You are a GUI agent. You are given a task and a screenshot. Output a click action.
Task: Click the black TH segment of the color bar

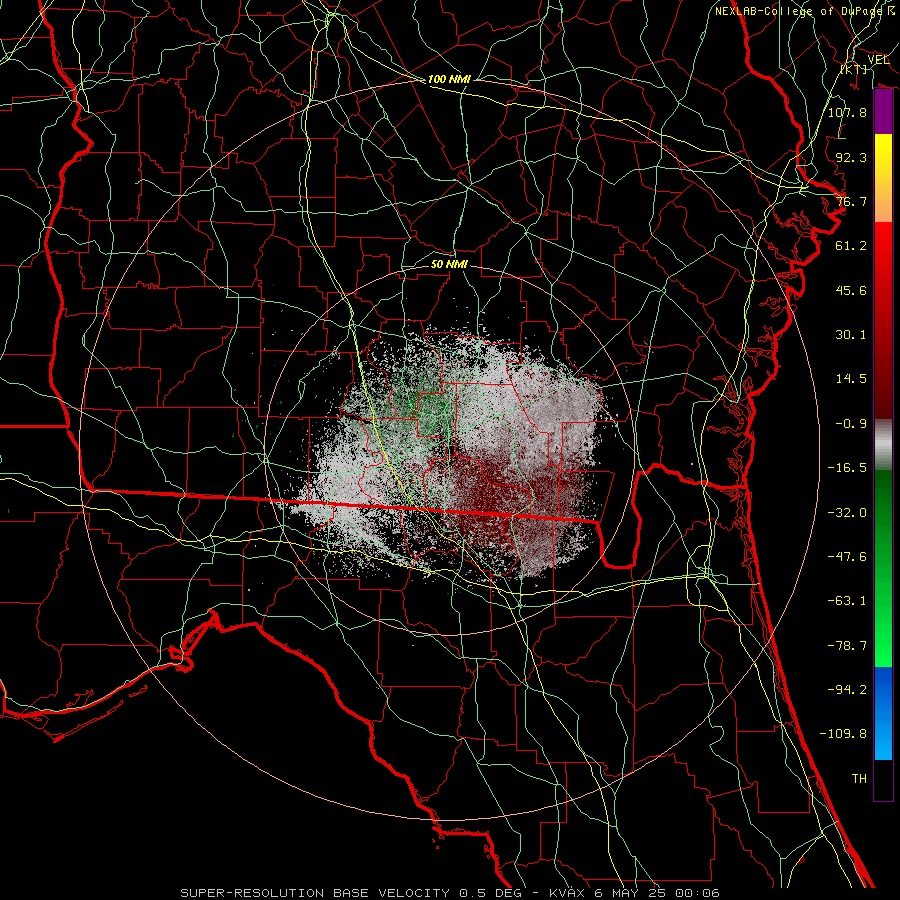click(883, 779)
